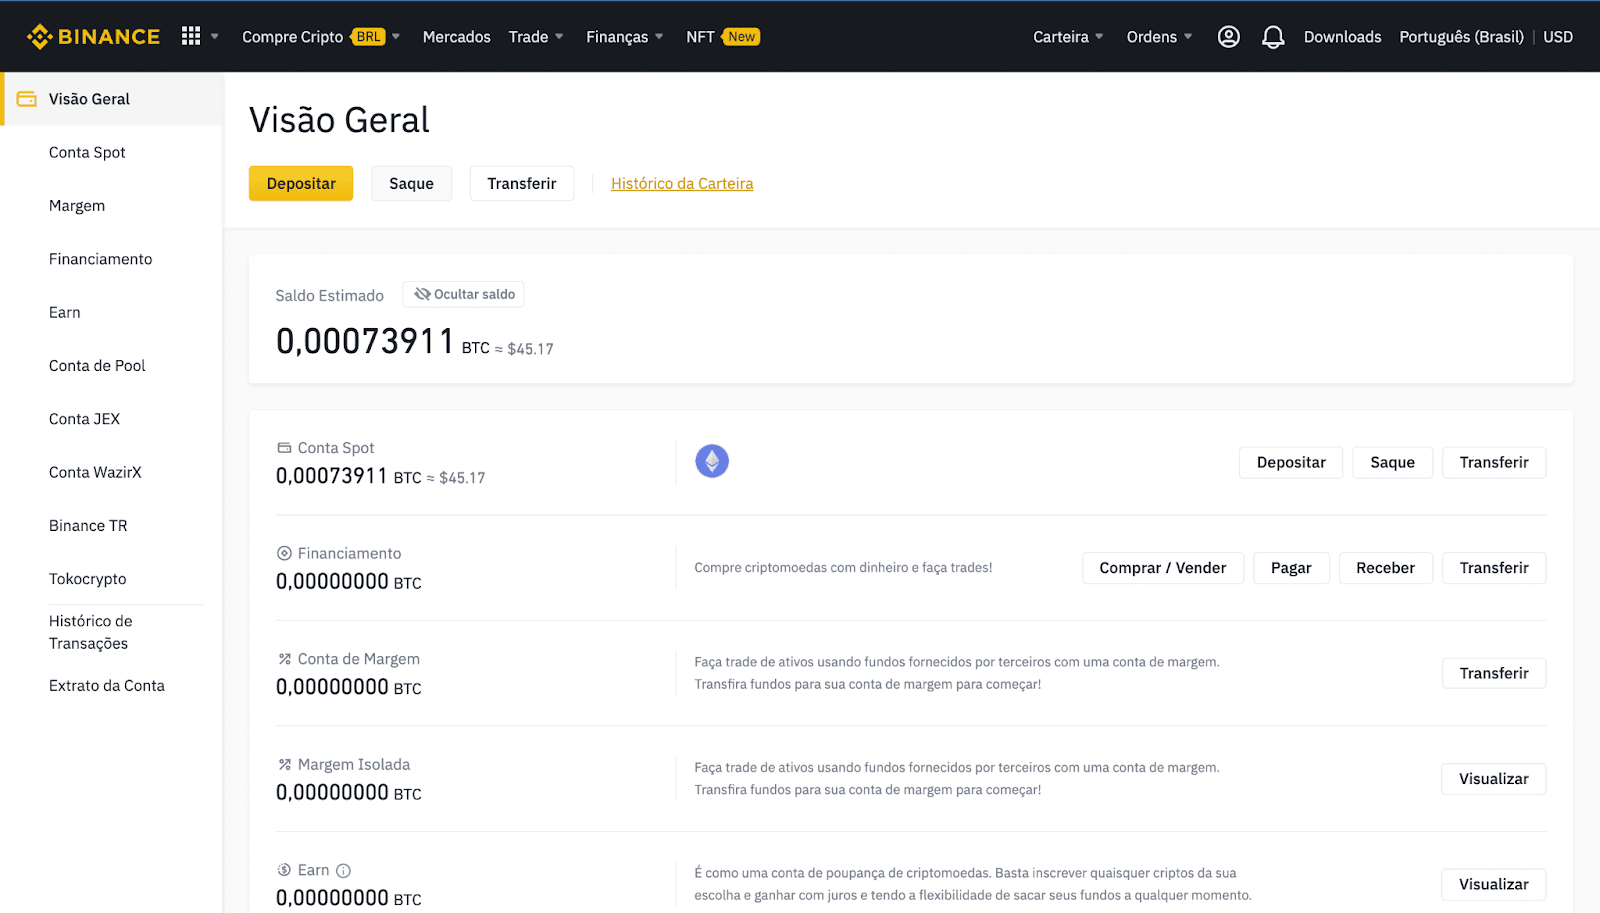The width and height of the screenshot is (1600, 913).
Task: Click the yellow Depositar button
Action: (301, 184)
